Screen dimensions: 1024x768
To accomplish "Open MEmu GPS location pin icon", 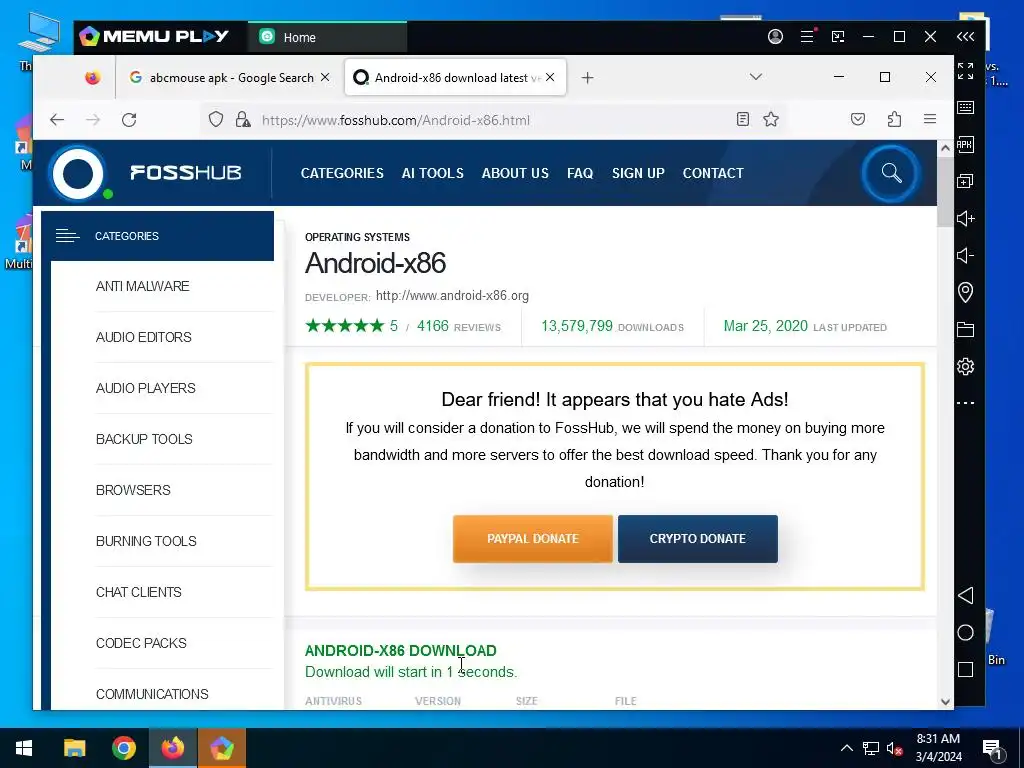I will tap(965, 292).
